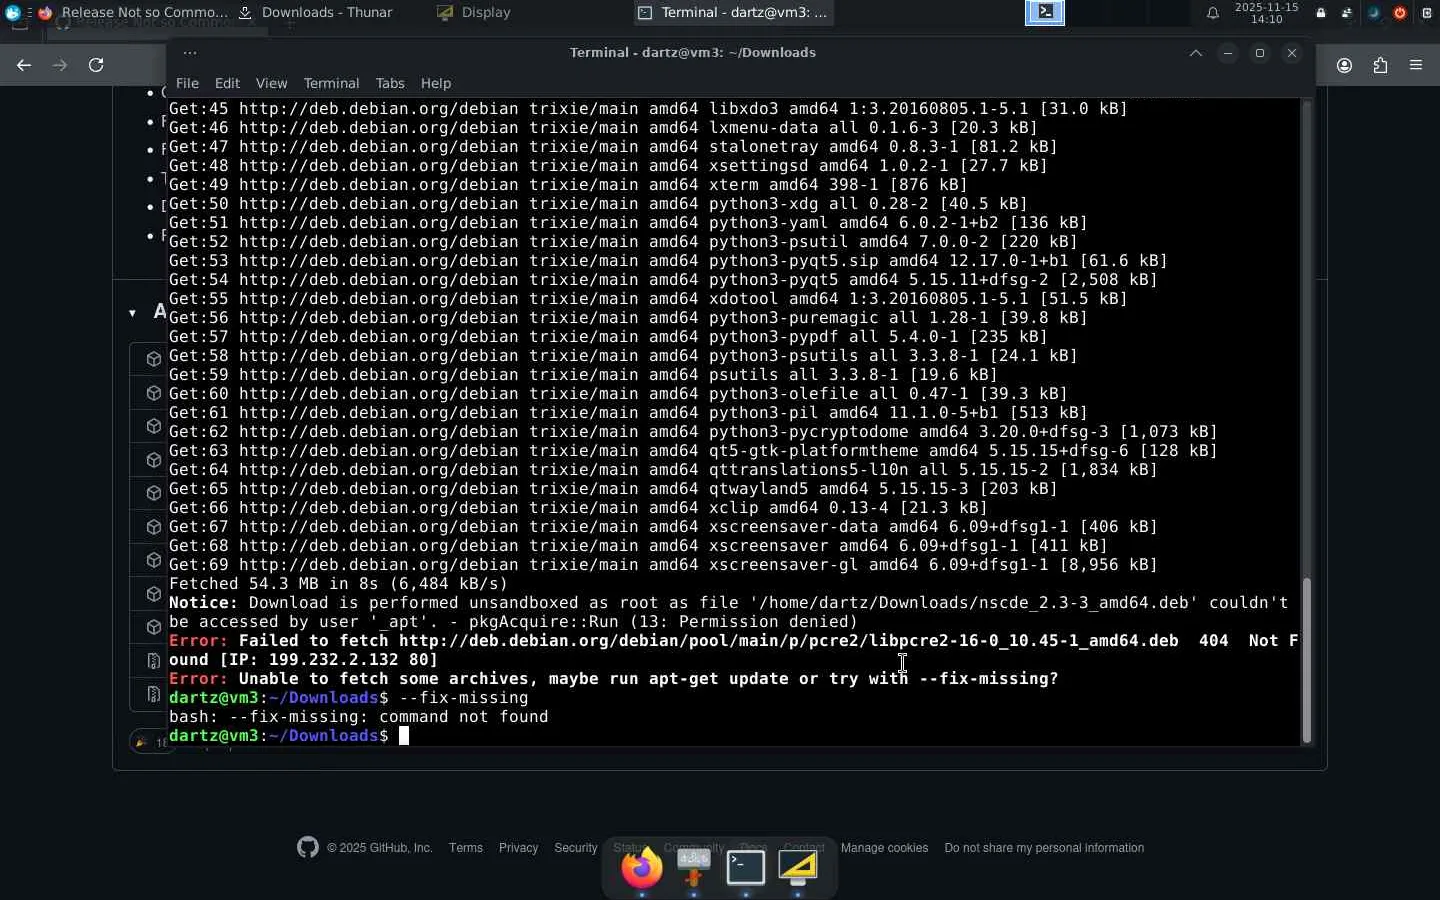
Task: Reload the browser page
Action: coord(96,65)
